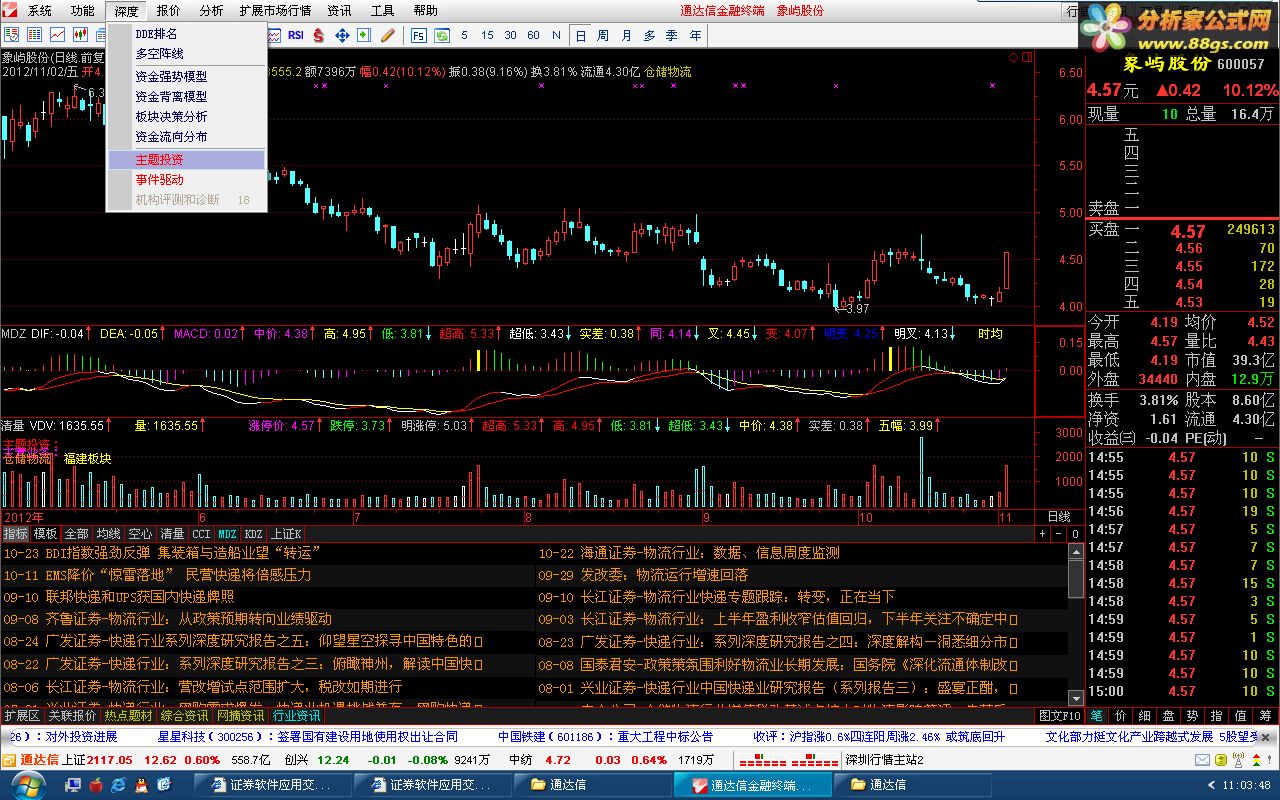
Task: Open the 功能 menu
Action: coord(83,11)
